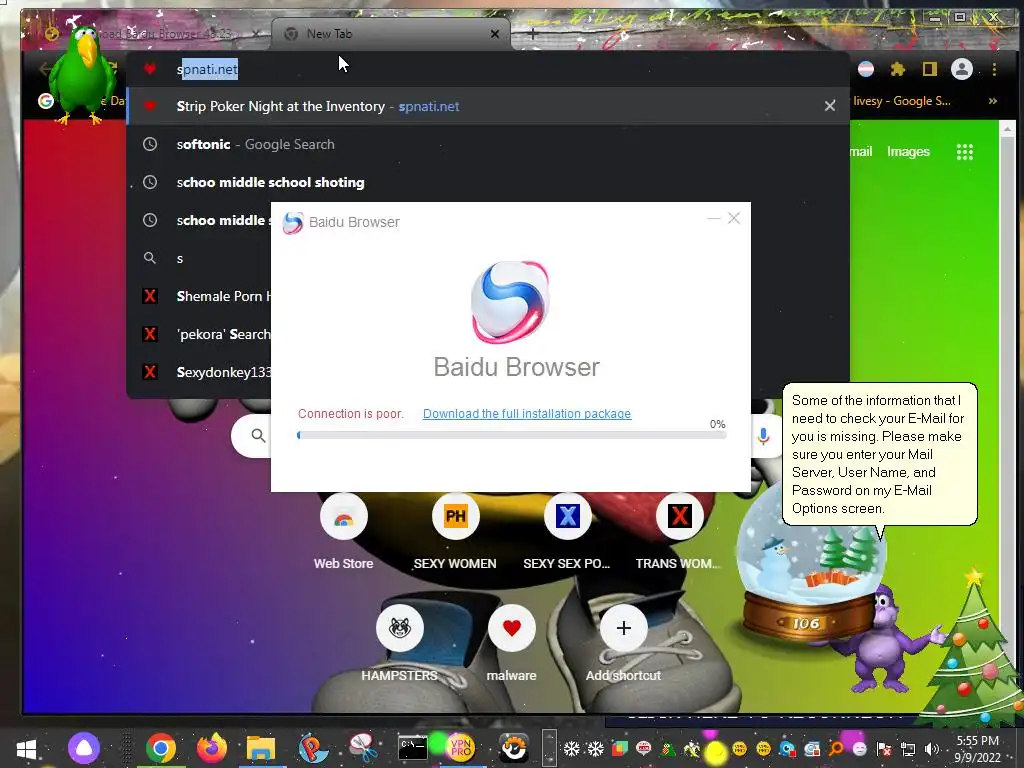
Task: Open the VPN PRO taskbar icon
Action: (461, 748)
